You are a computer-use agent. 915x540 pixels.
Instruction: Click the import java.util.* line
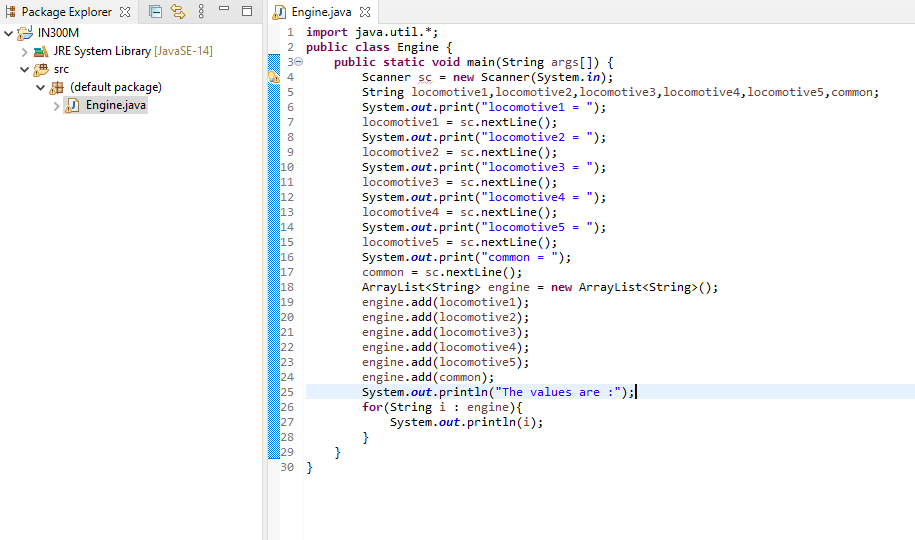[x=372, y=32]
